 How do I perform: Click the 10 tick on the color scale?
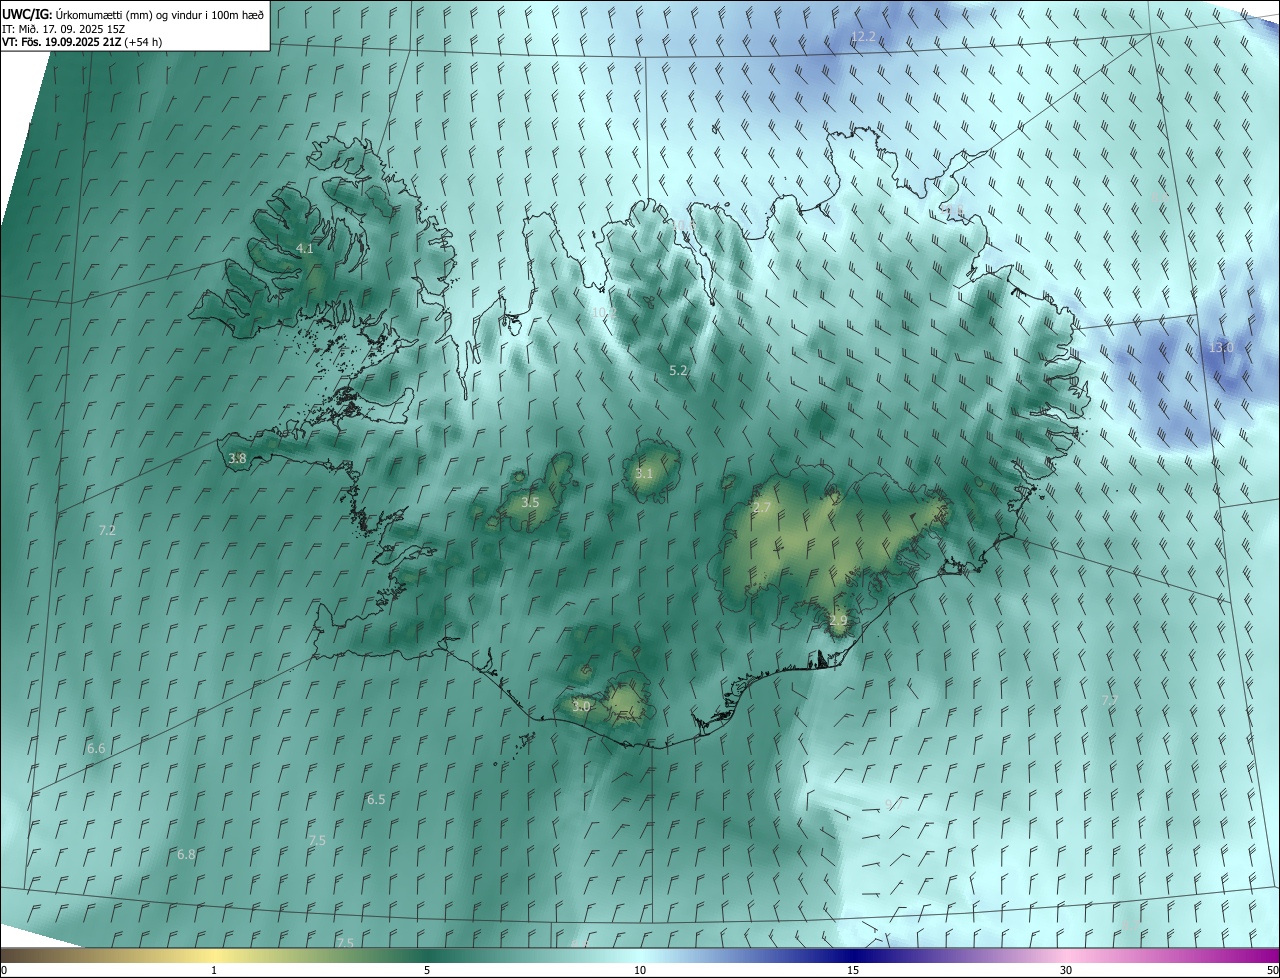click(x=640, y=970)
